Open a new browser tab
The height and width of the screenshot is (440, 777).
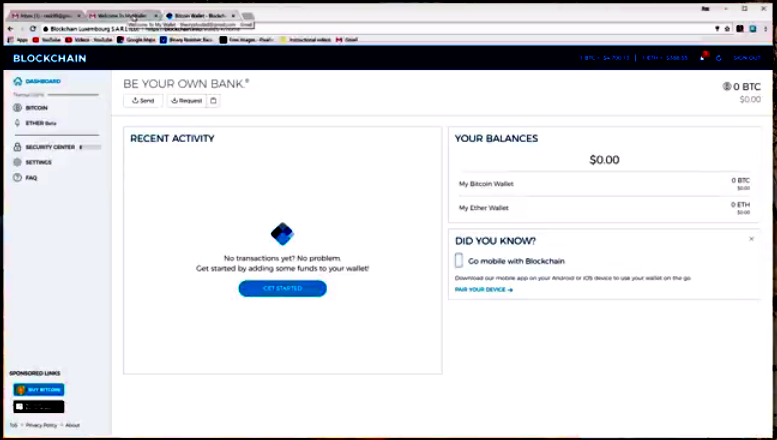(x=248, y=16)
